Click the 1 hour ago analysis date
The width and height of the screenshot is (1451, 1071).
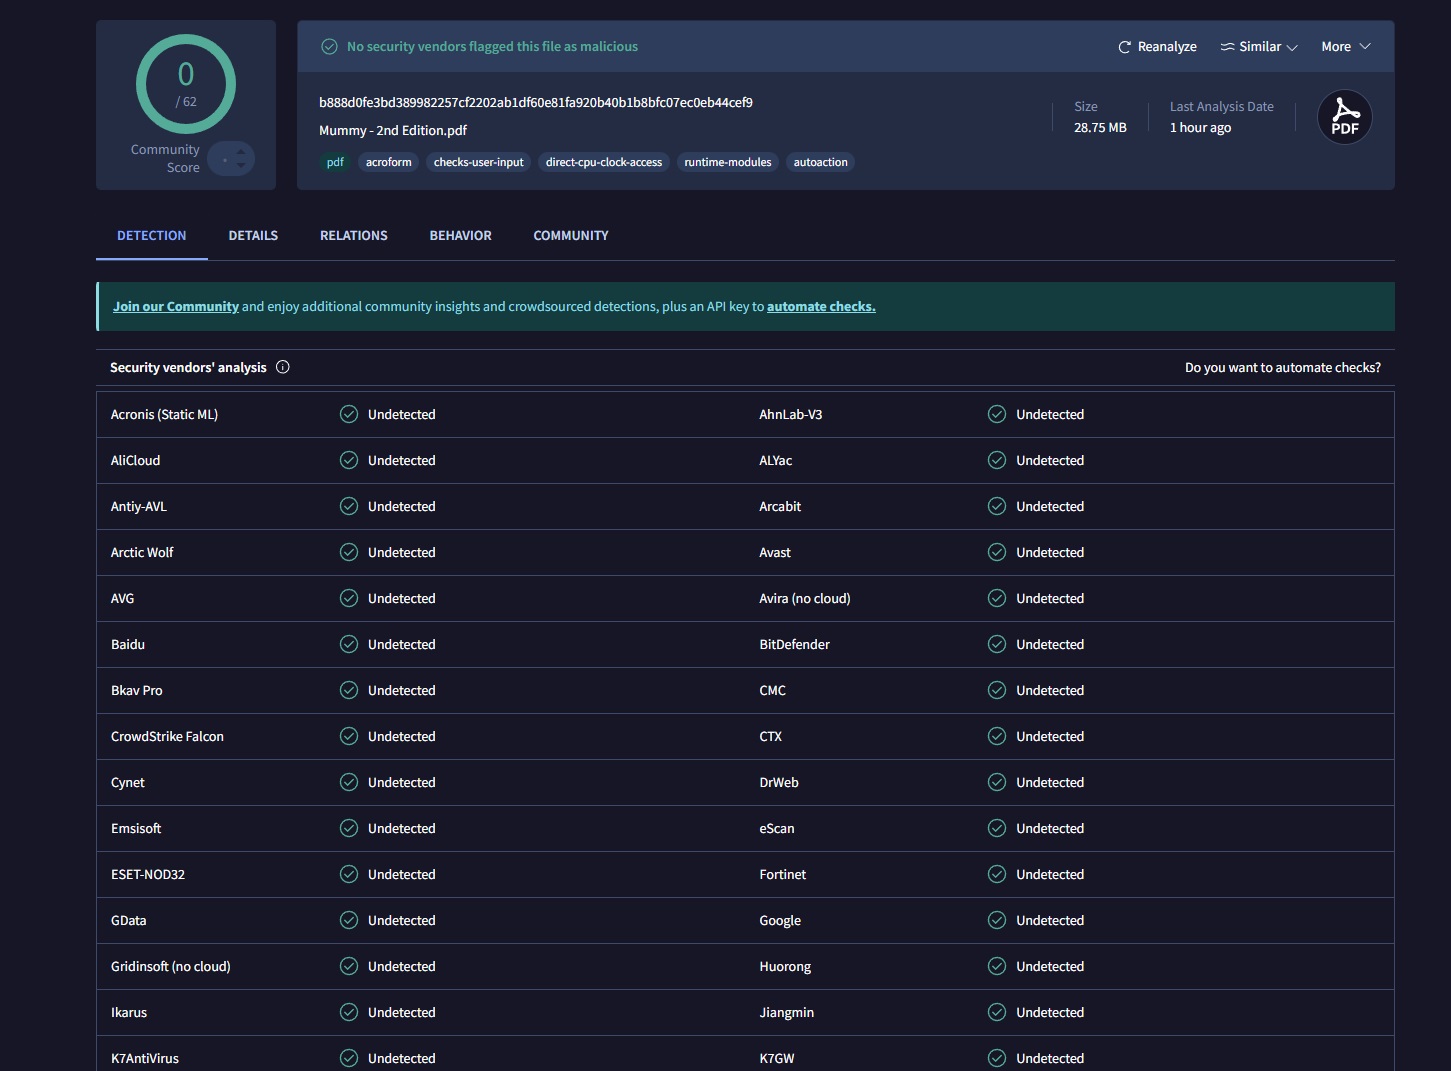[1200, 128]
